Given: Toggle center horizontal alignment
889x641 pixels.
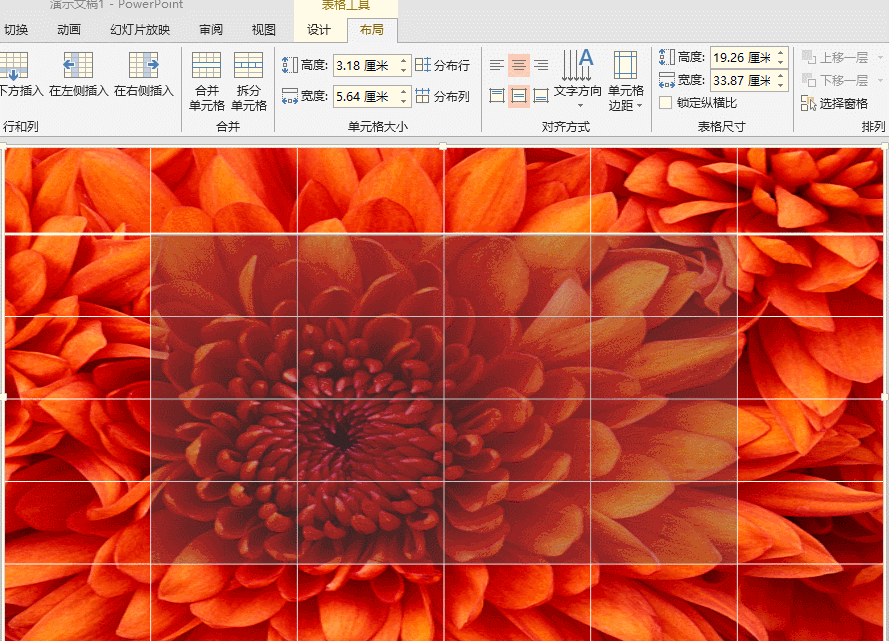Looking at the screenshot, I should pos(519,65).
